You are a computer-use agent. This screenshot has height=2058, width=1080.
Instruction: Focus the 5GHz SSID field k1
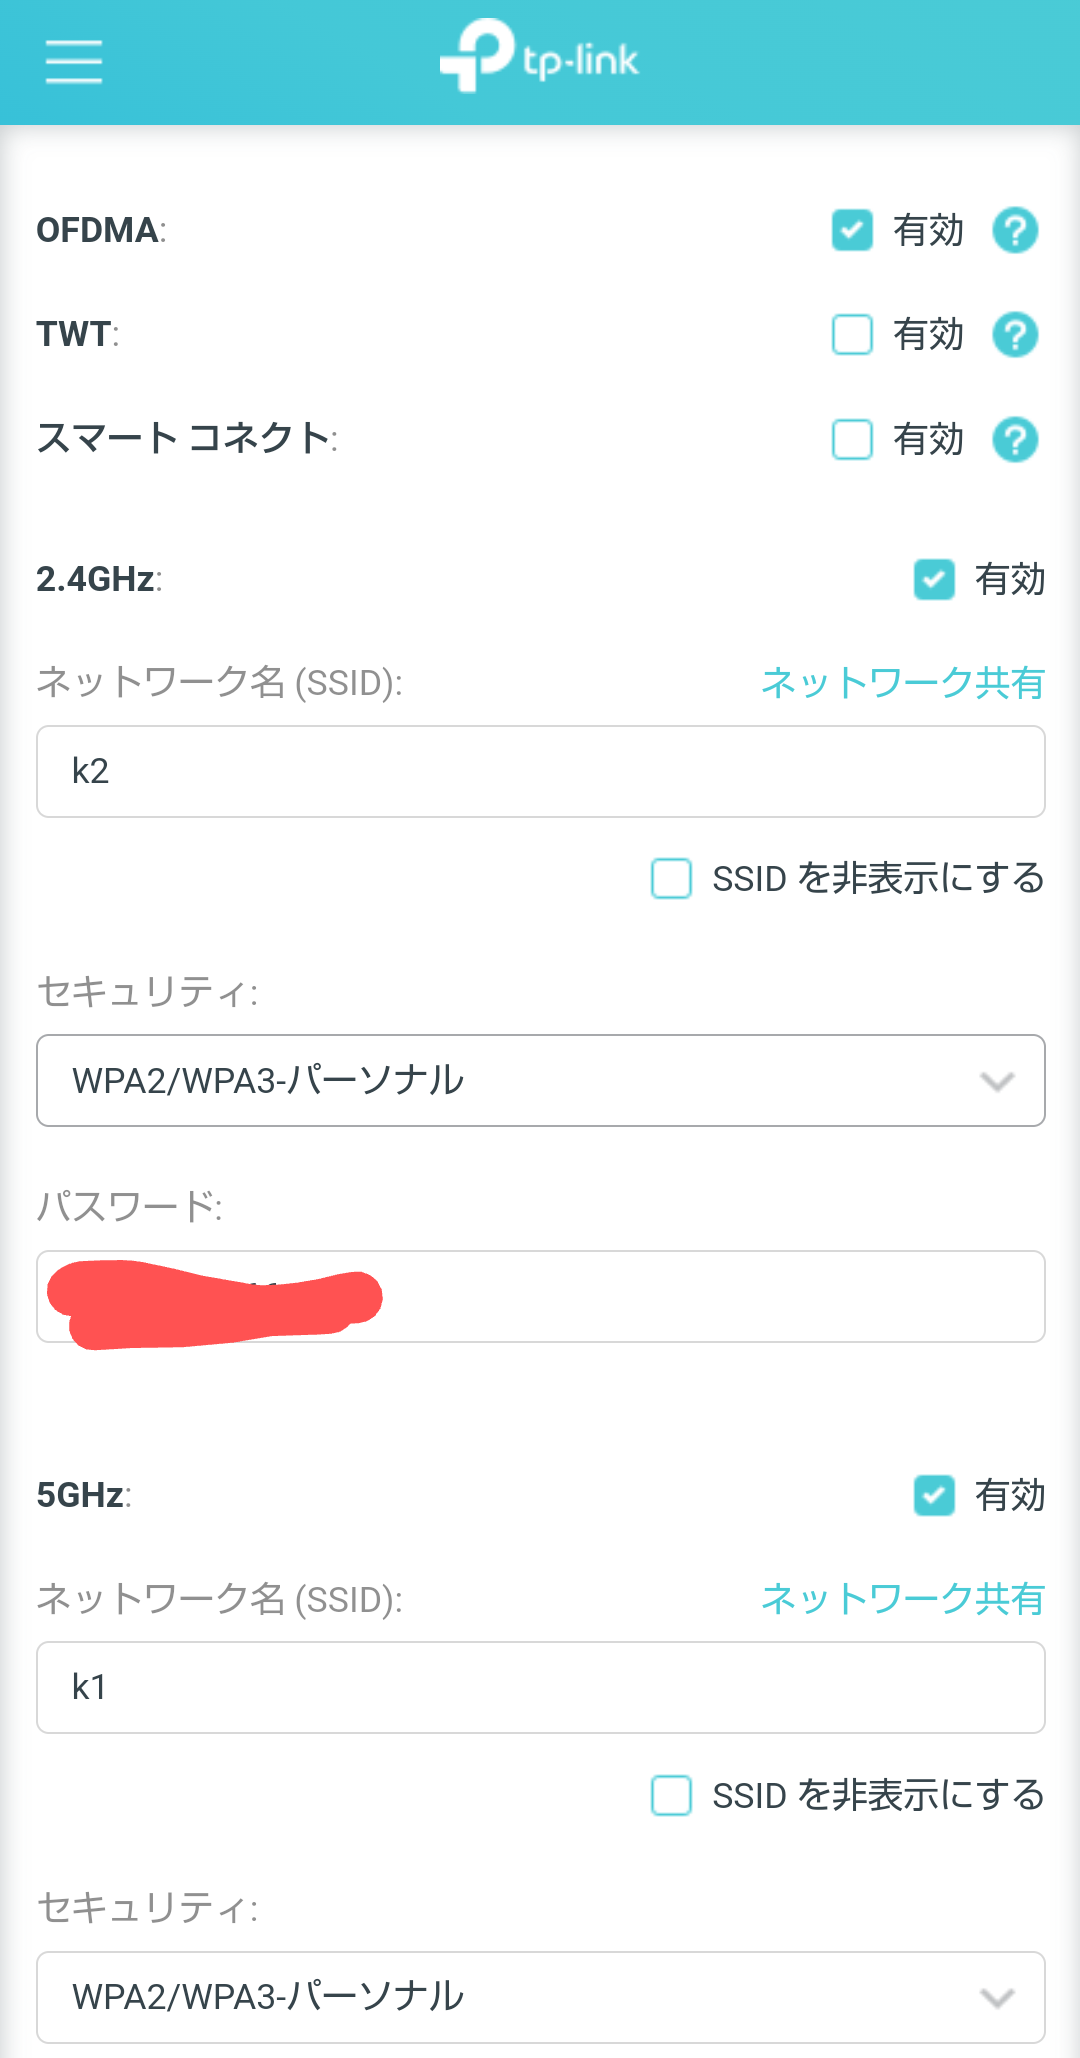tap(540, 1688)
